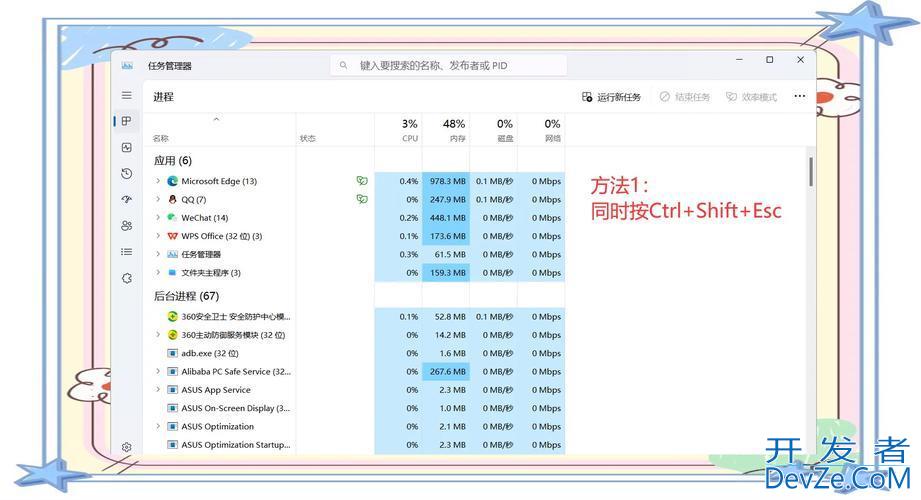The image size is (921, 500).
Task: Expand the 360主动防御服务模块 group
Action: (157, 335)
